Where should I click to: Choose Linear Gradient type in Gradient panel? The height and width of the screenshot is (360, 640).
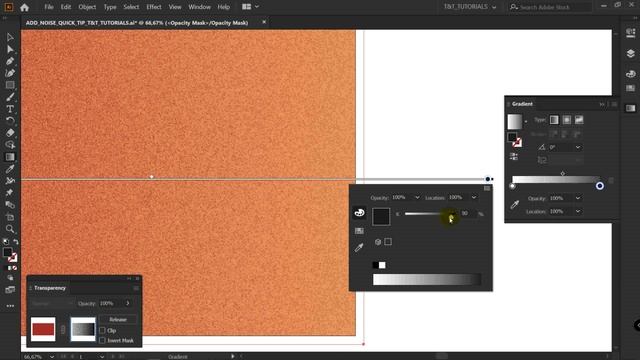(554, 120)
